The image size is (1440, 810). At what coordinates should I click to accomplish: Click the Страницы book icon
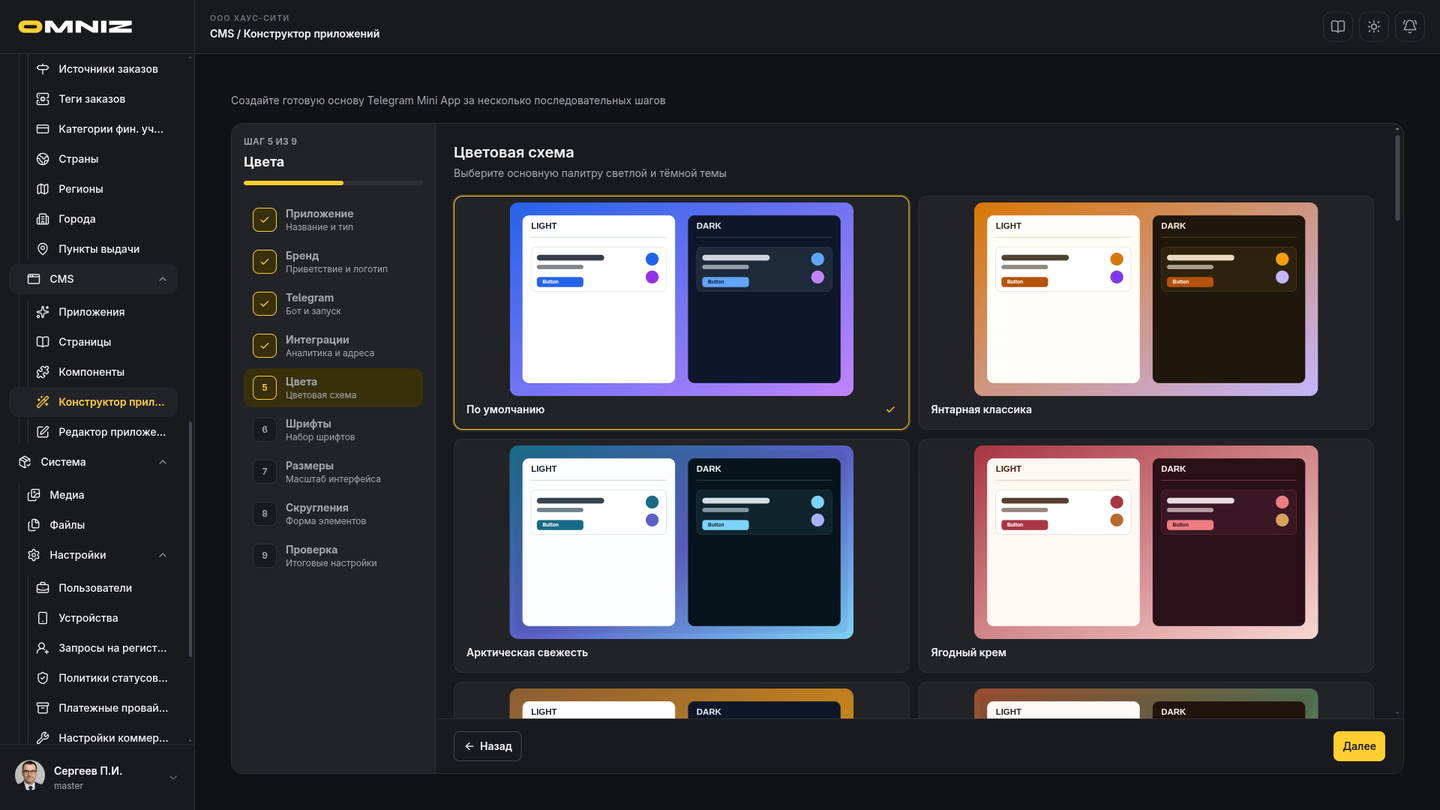tap(43, 342)
